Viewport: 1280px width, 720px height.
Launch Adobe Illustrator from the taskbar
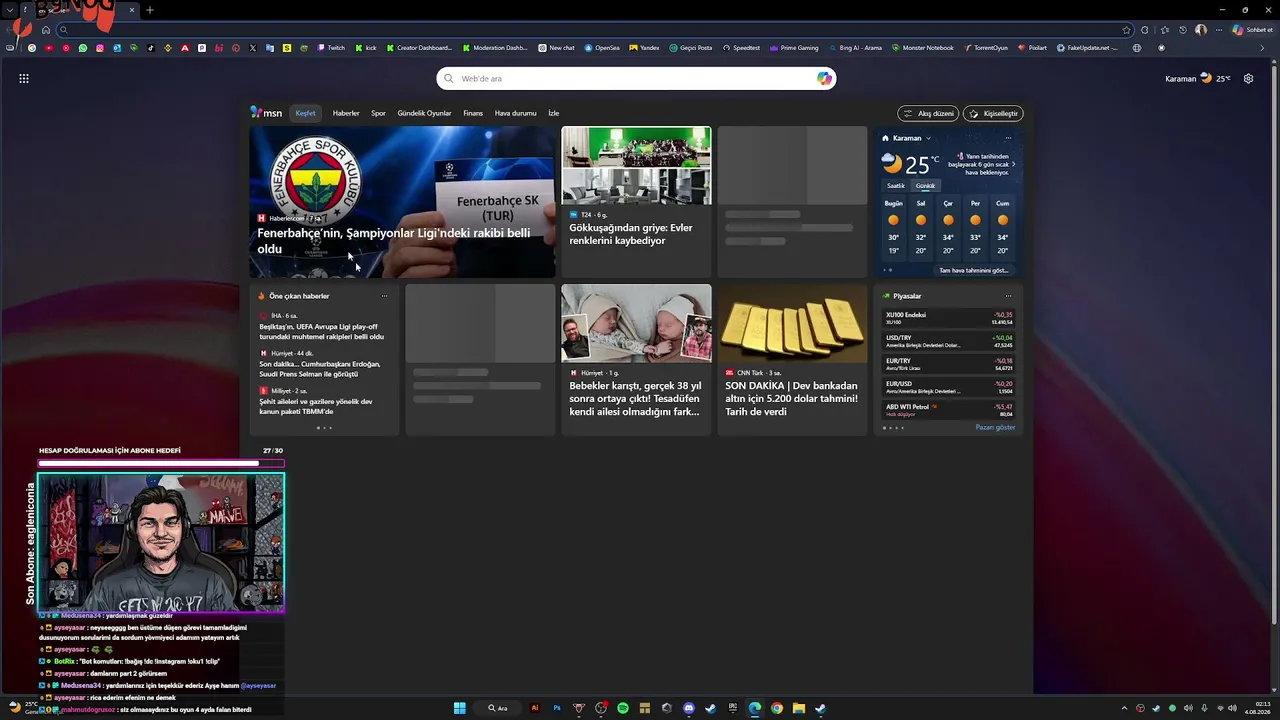click(535, 708)
